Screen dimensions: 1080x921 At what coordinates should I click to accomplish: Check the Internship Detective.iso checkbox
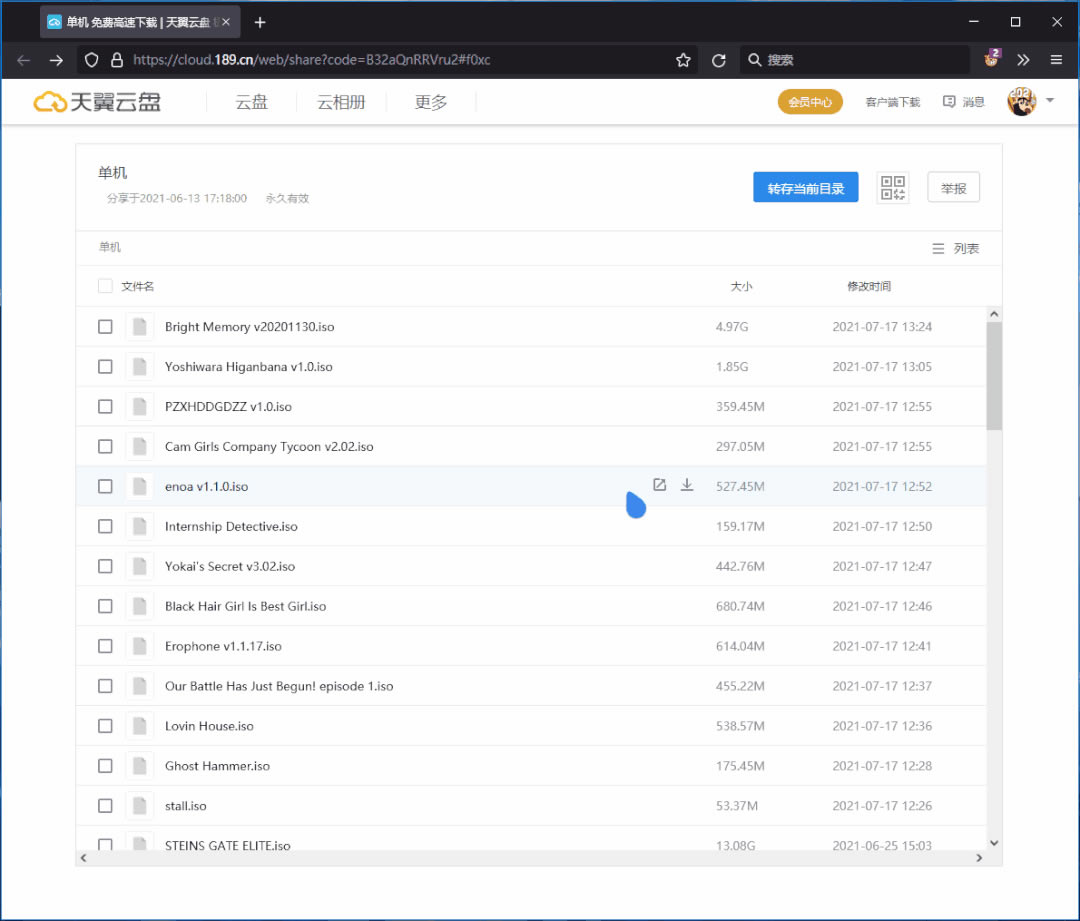[x=105, y=526]
